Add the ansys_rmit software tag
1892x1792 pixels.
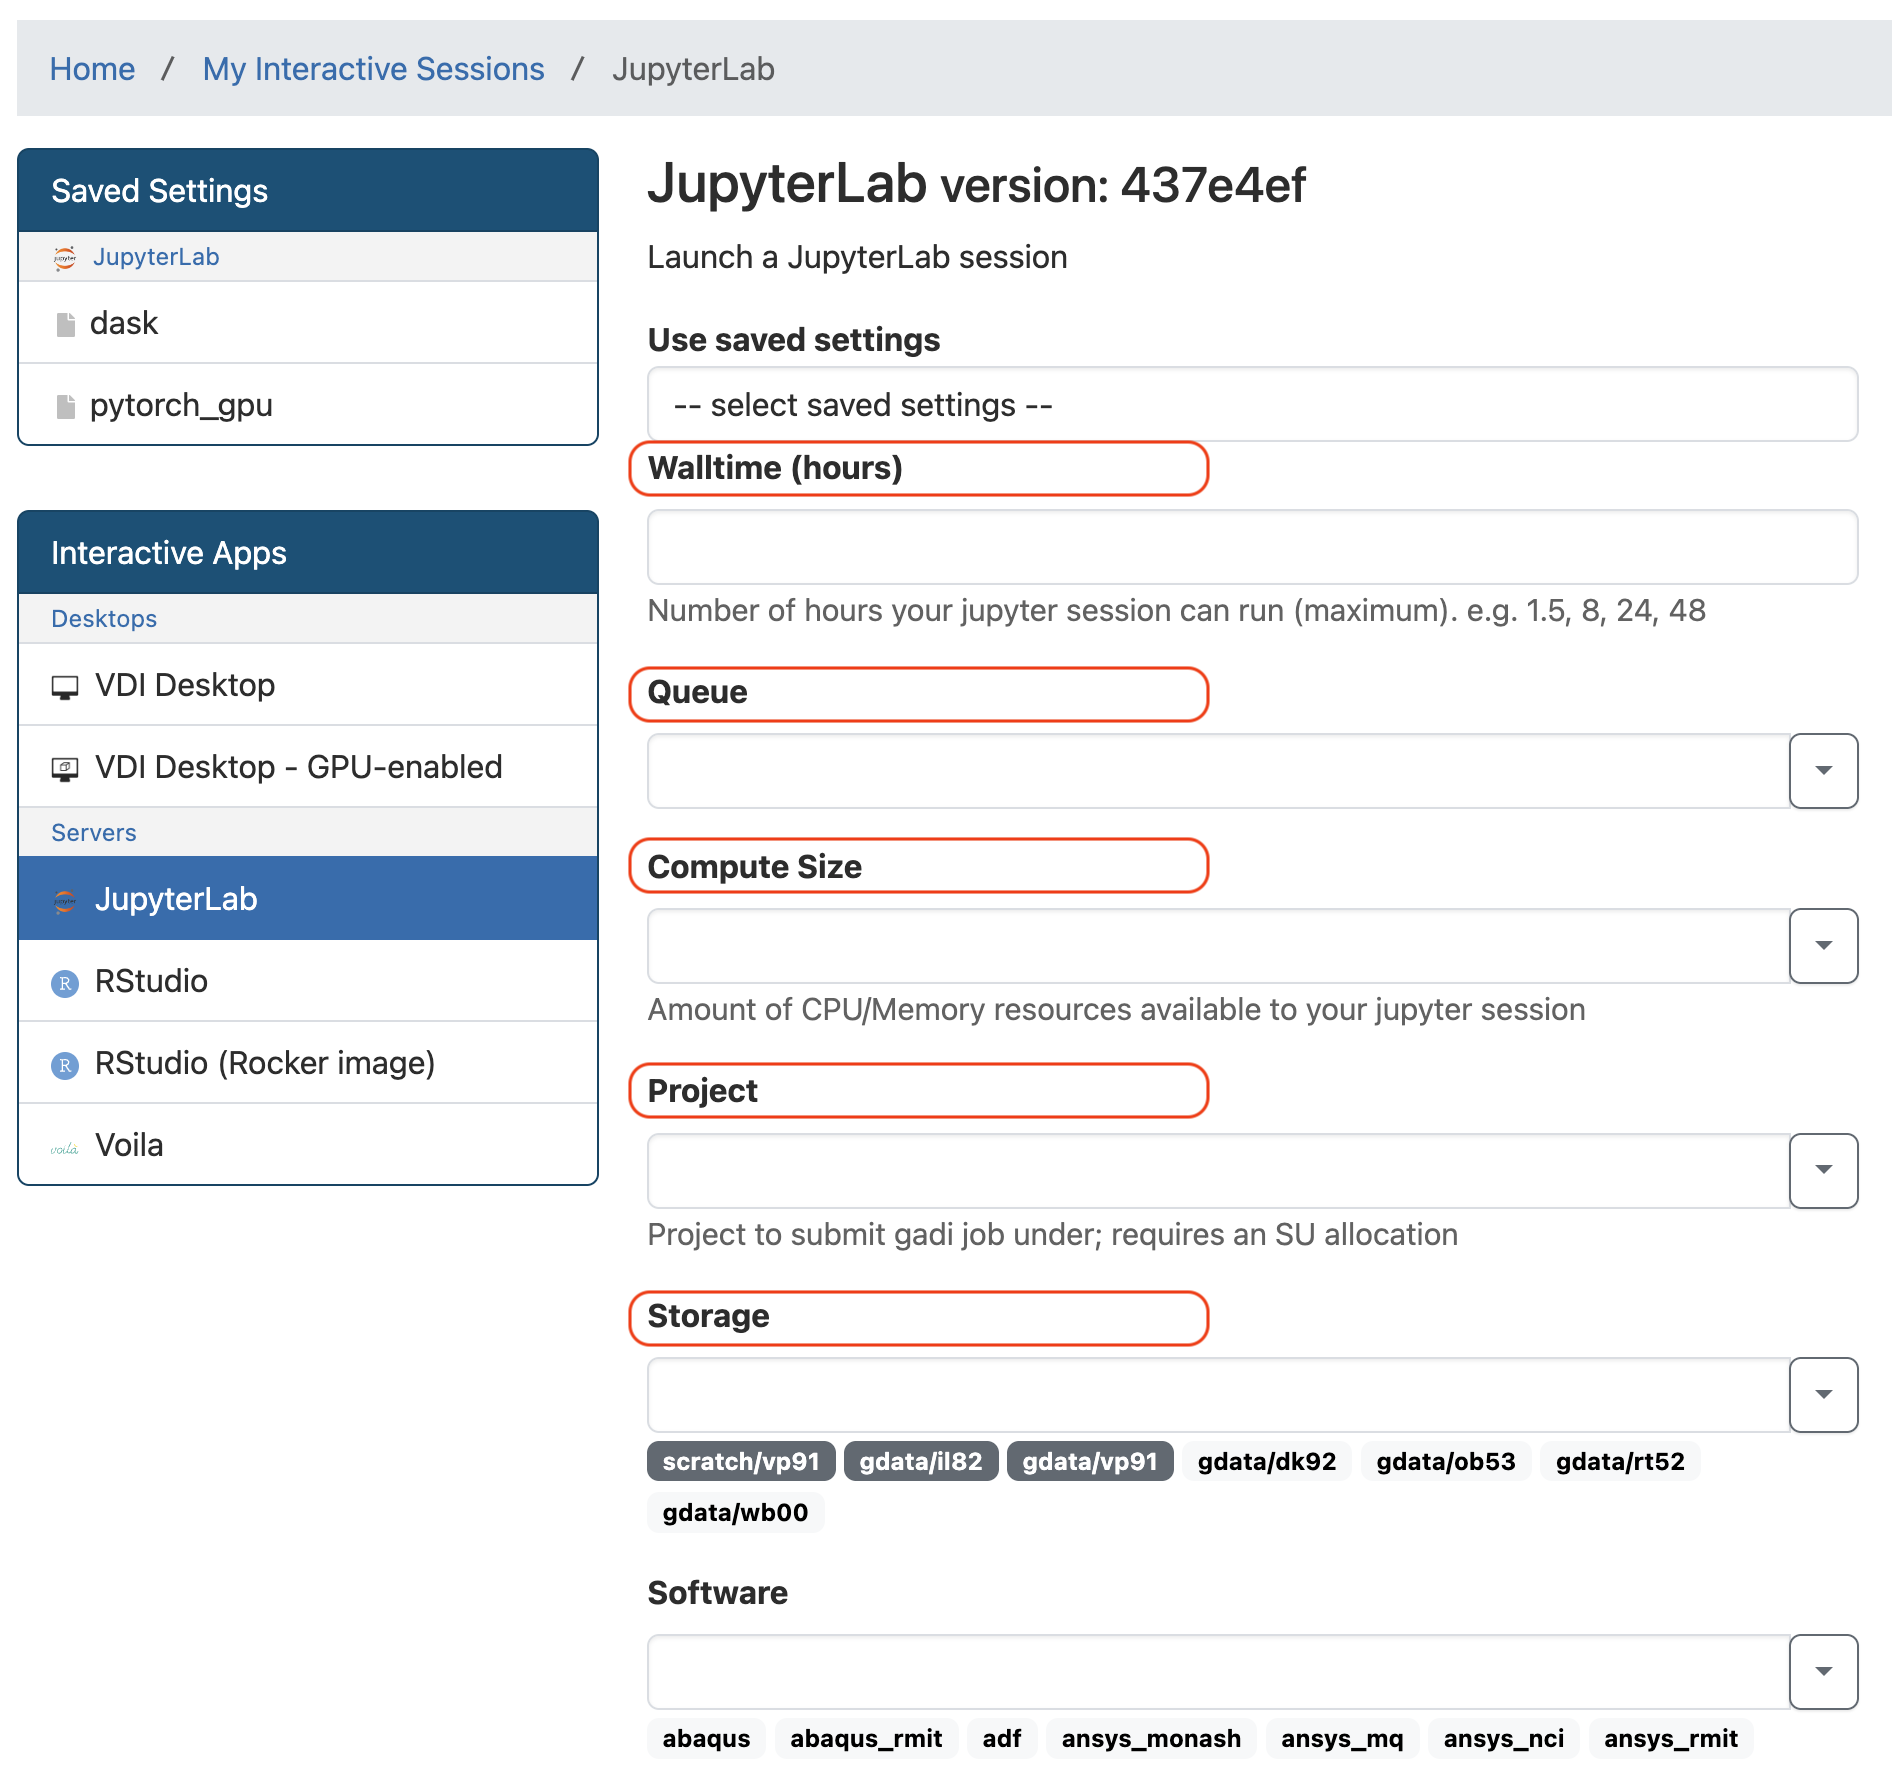(x=1671, y=1738)
